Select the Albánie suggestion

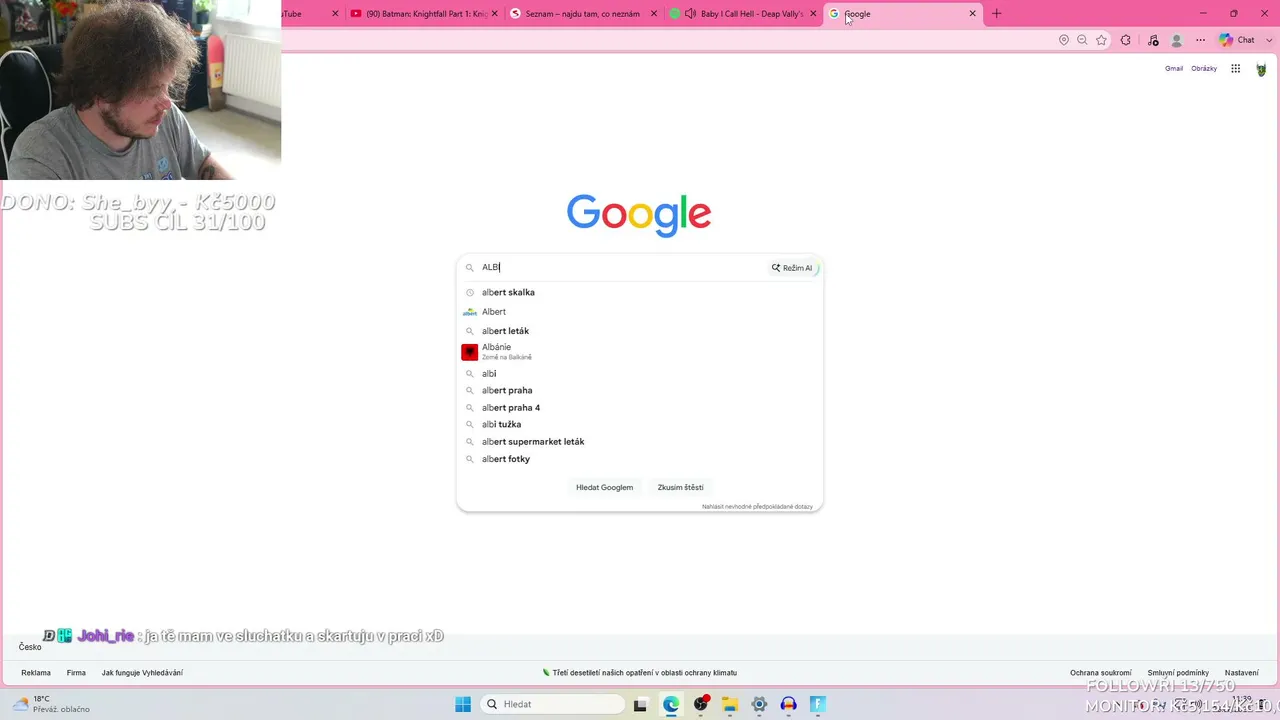click(x=640, y=352)
